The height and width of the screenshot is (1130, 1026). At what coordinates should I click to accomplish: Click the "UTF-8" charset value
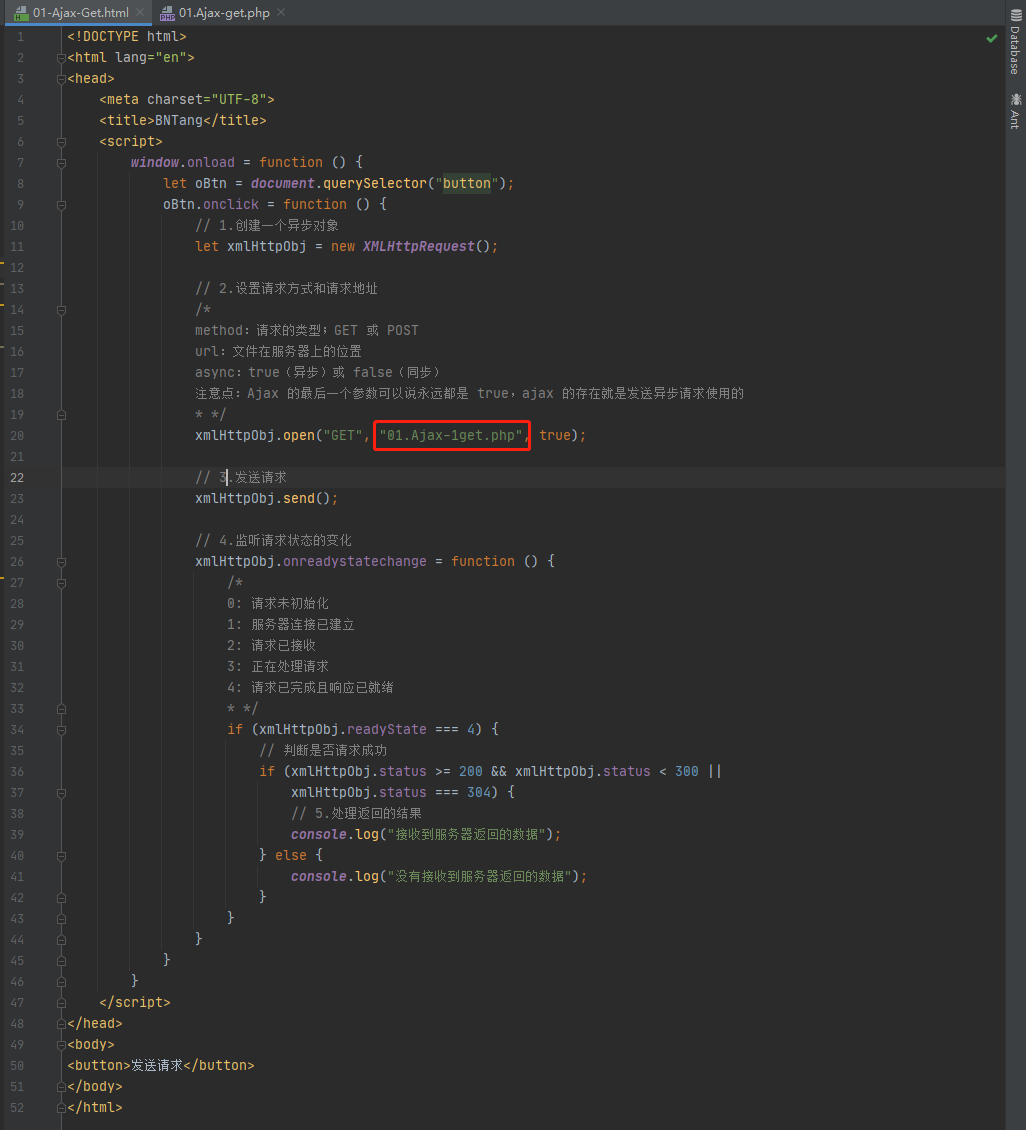coord(239,99)
